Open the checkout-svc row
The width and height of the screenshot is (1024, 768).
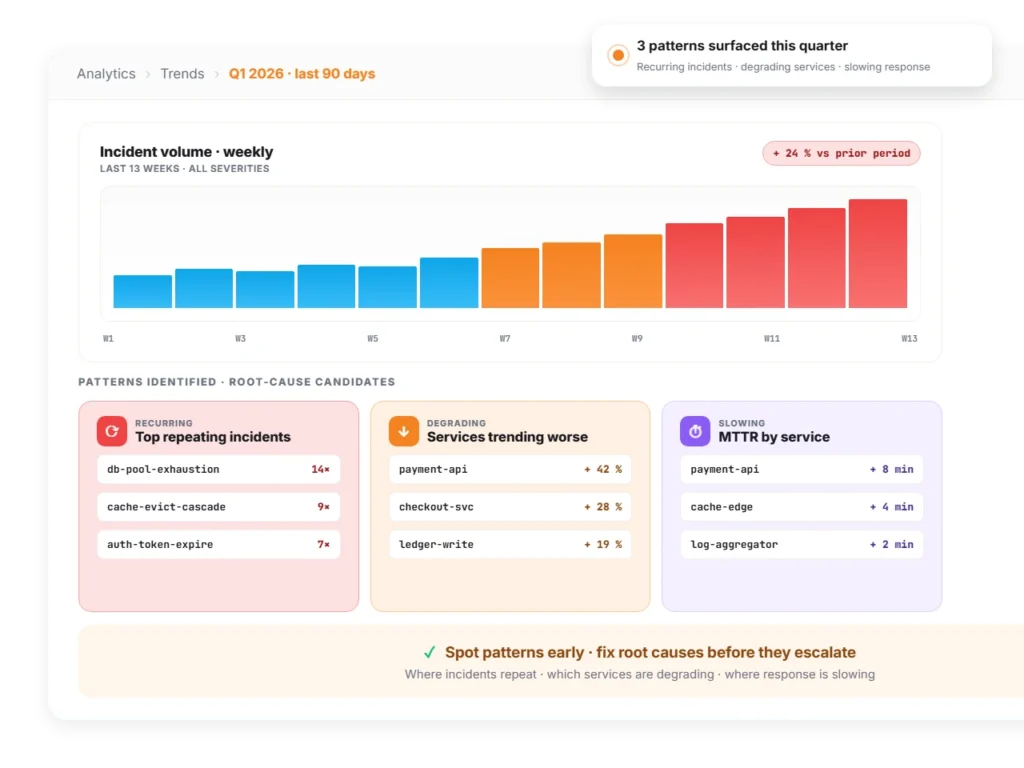(x=510, y=507)
